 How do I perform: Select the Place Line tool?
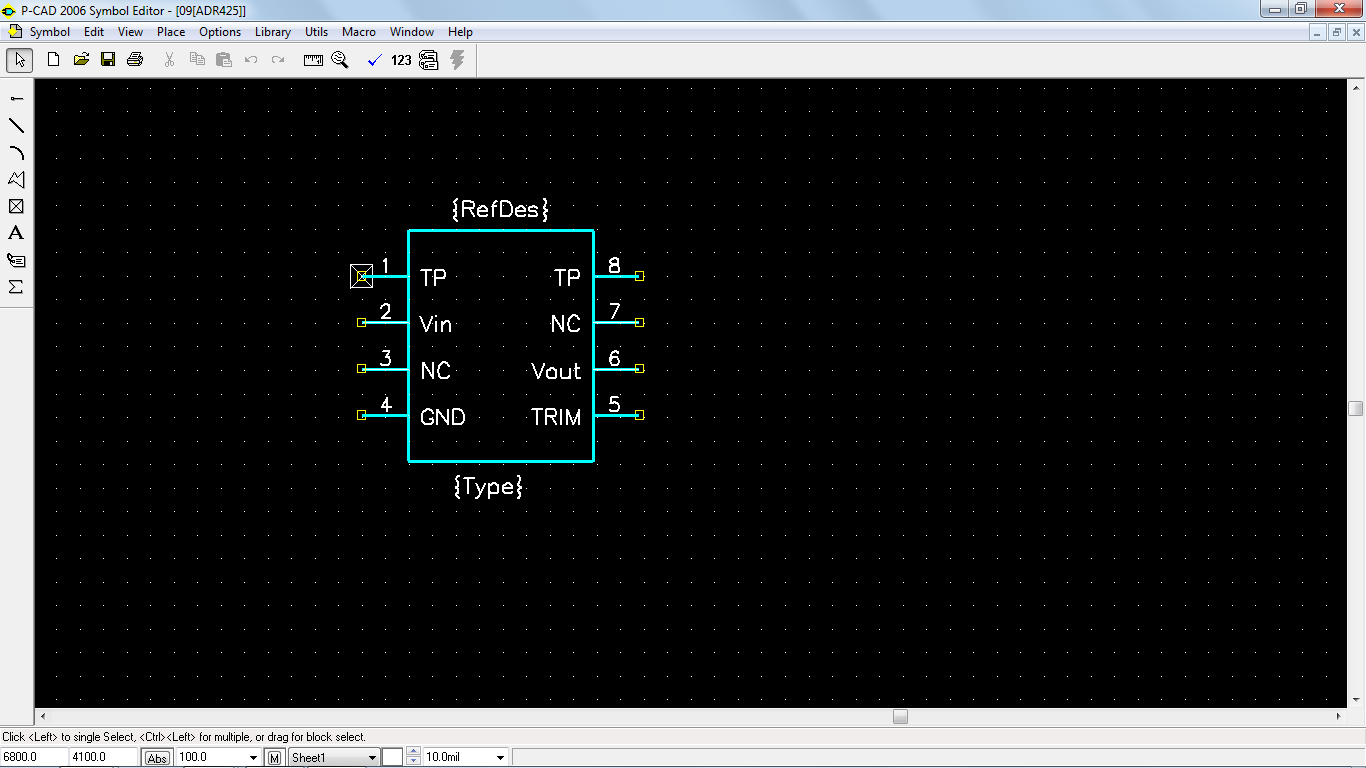pyautogui.click(x=16, y=126)
